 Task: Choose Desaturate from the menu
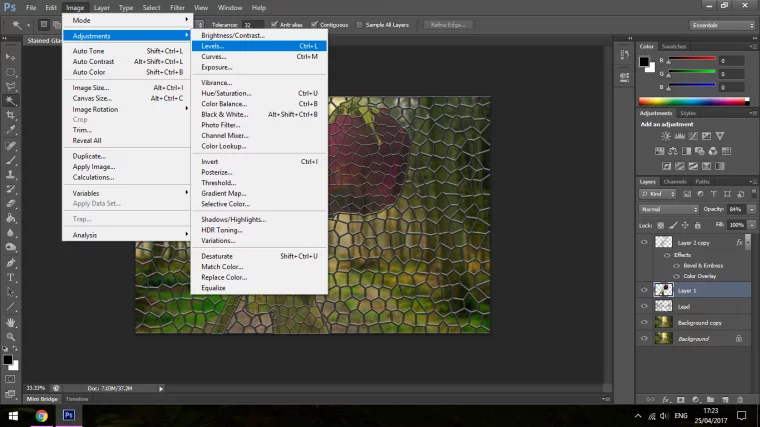point(259,256)
